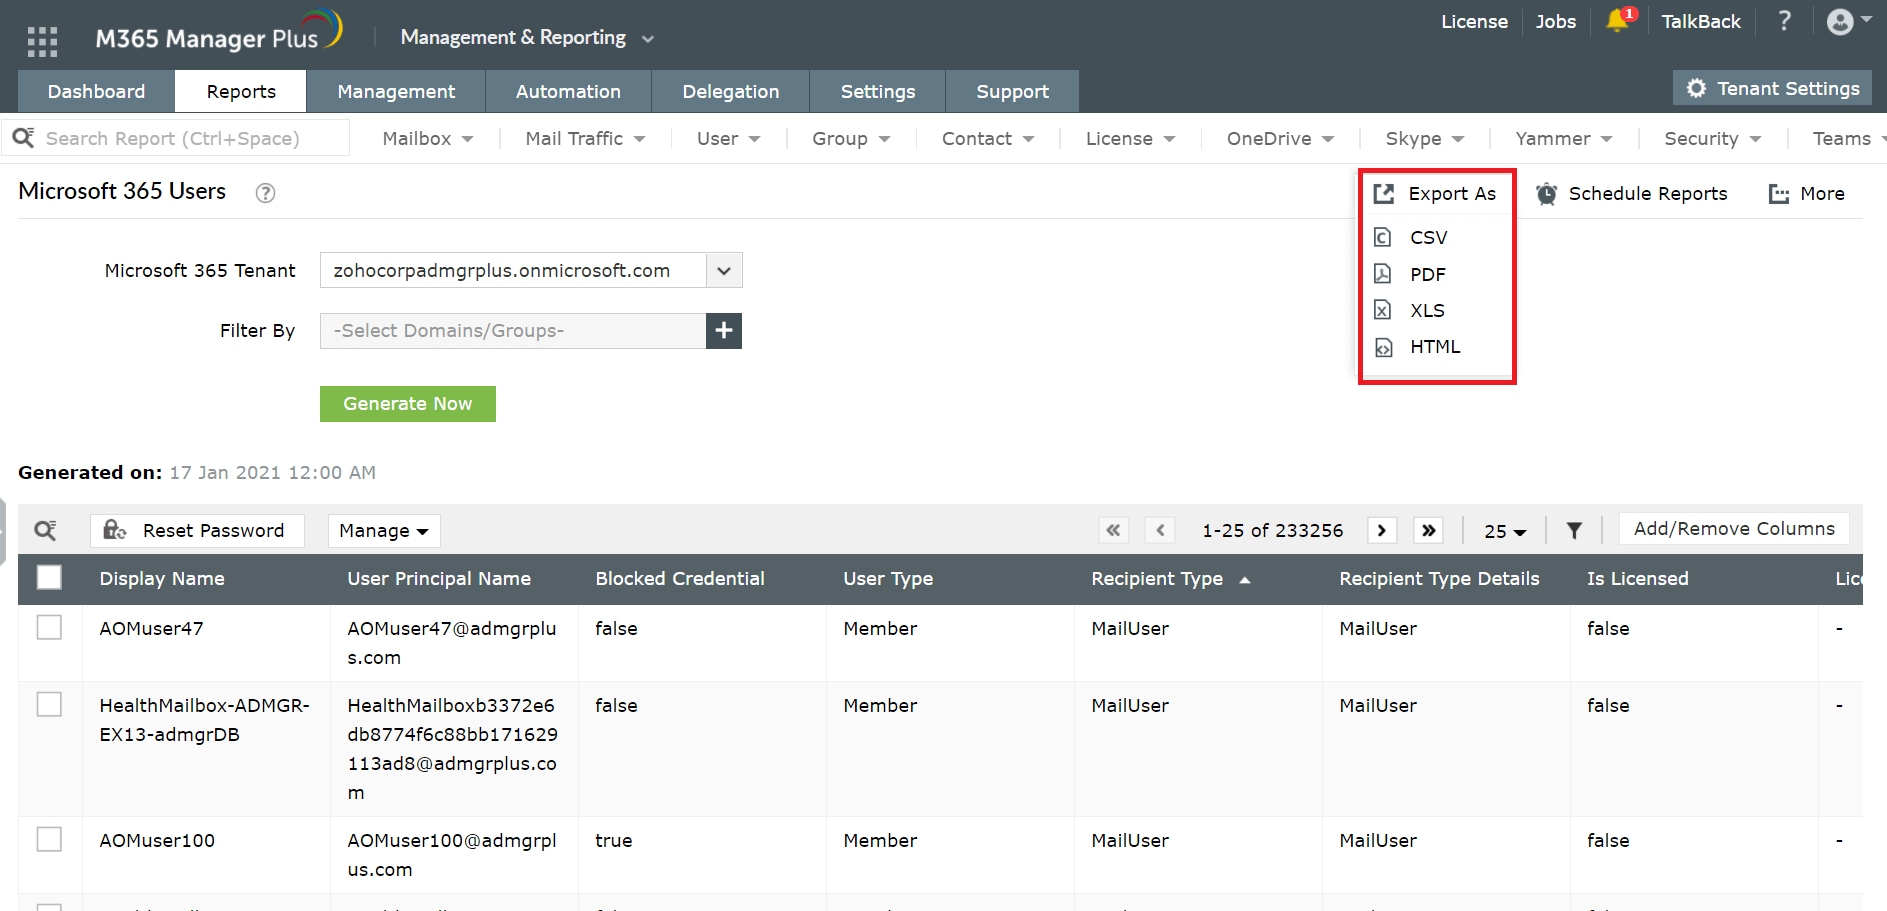Click the XLS file icon

pos(1383,310)
